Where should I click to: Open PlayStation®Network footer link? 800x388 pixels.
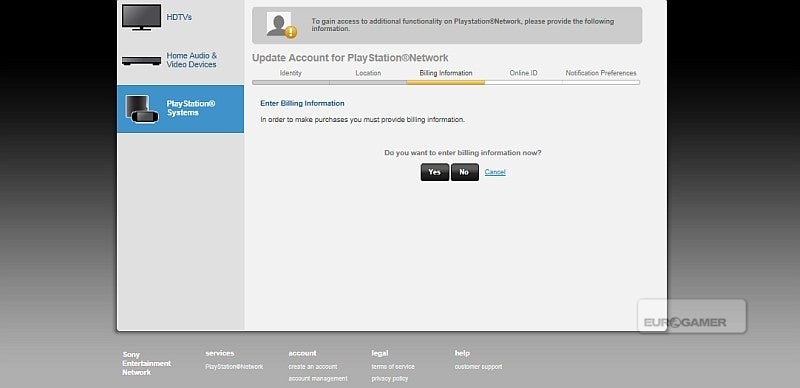pyautogui.click(x=234, y=367)
